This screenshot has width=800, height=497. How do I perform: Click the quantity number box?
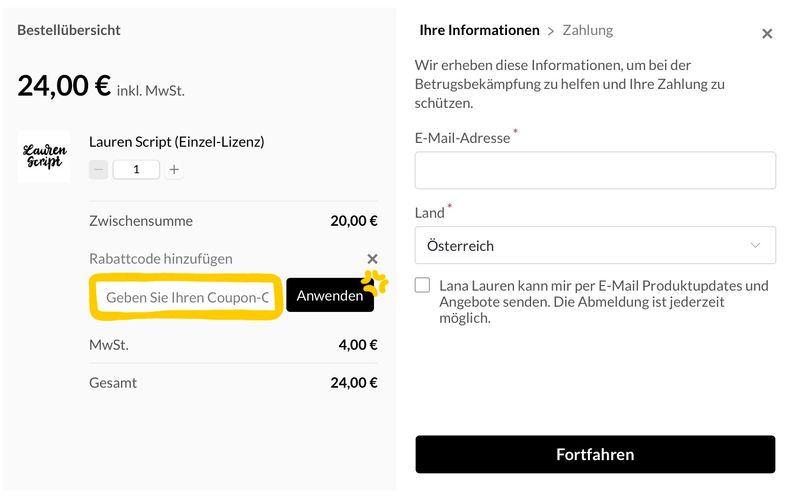tap(136, 170)
